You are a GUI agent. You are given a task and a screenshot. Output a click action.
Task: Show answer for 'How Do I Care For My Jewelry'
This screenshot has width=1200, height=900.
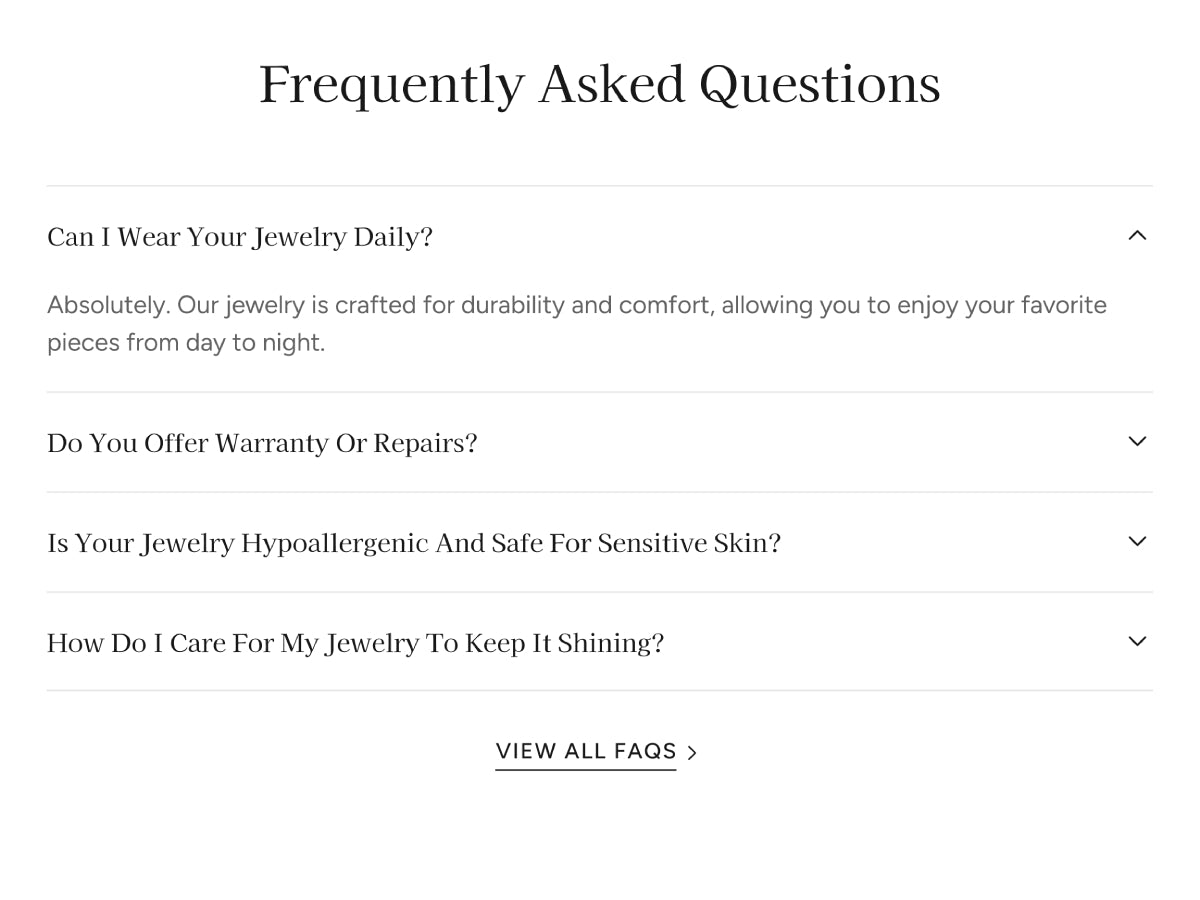355,643
